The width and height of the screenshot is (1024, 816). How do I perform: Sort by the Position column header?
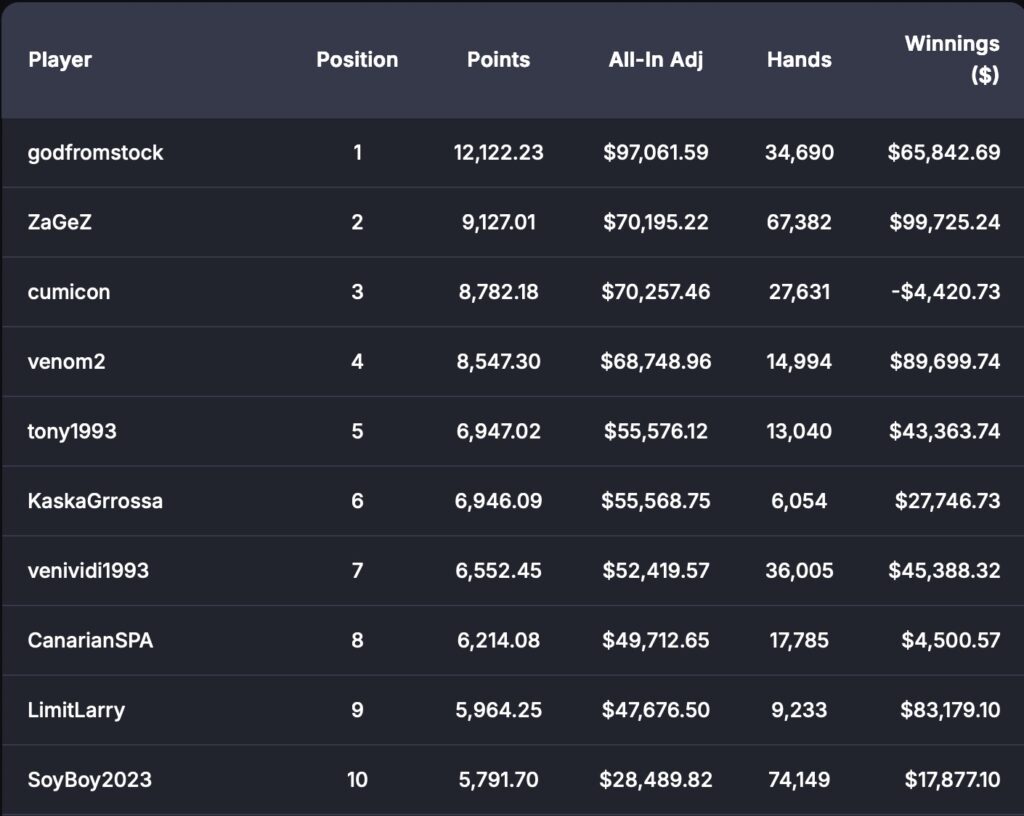click(357, 60)
